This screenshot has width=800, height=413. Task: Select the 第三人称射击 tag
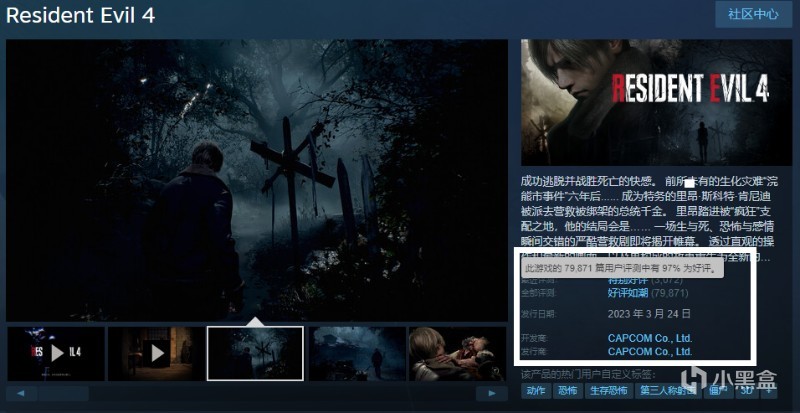coord(668,391)
